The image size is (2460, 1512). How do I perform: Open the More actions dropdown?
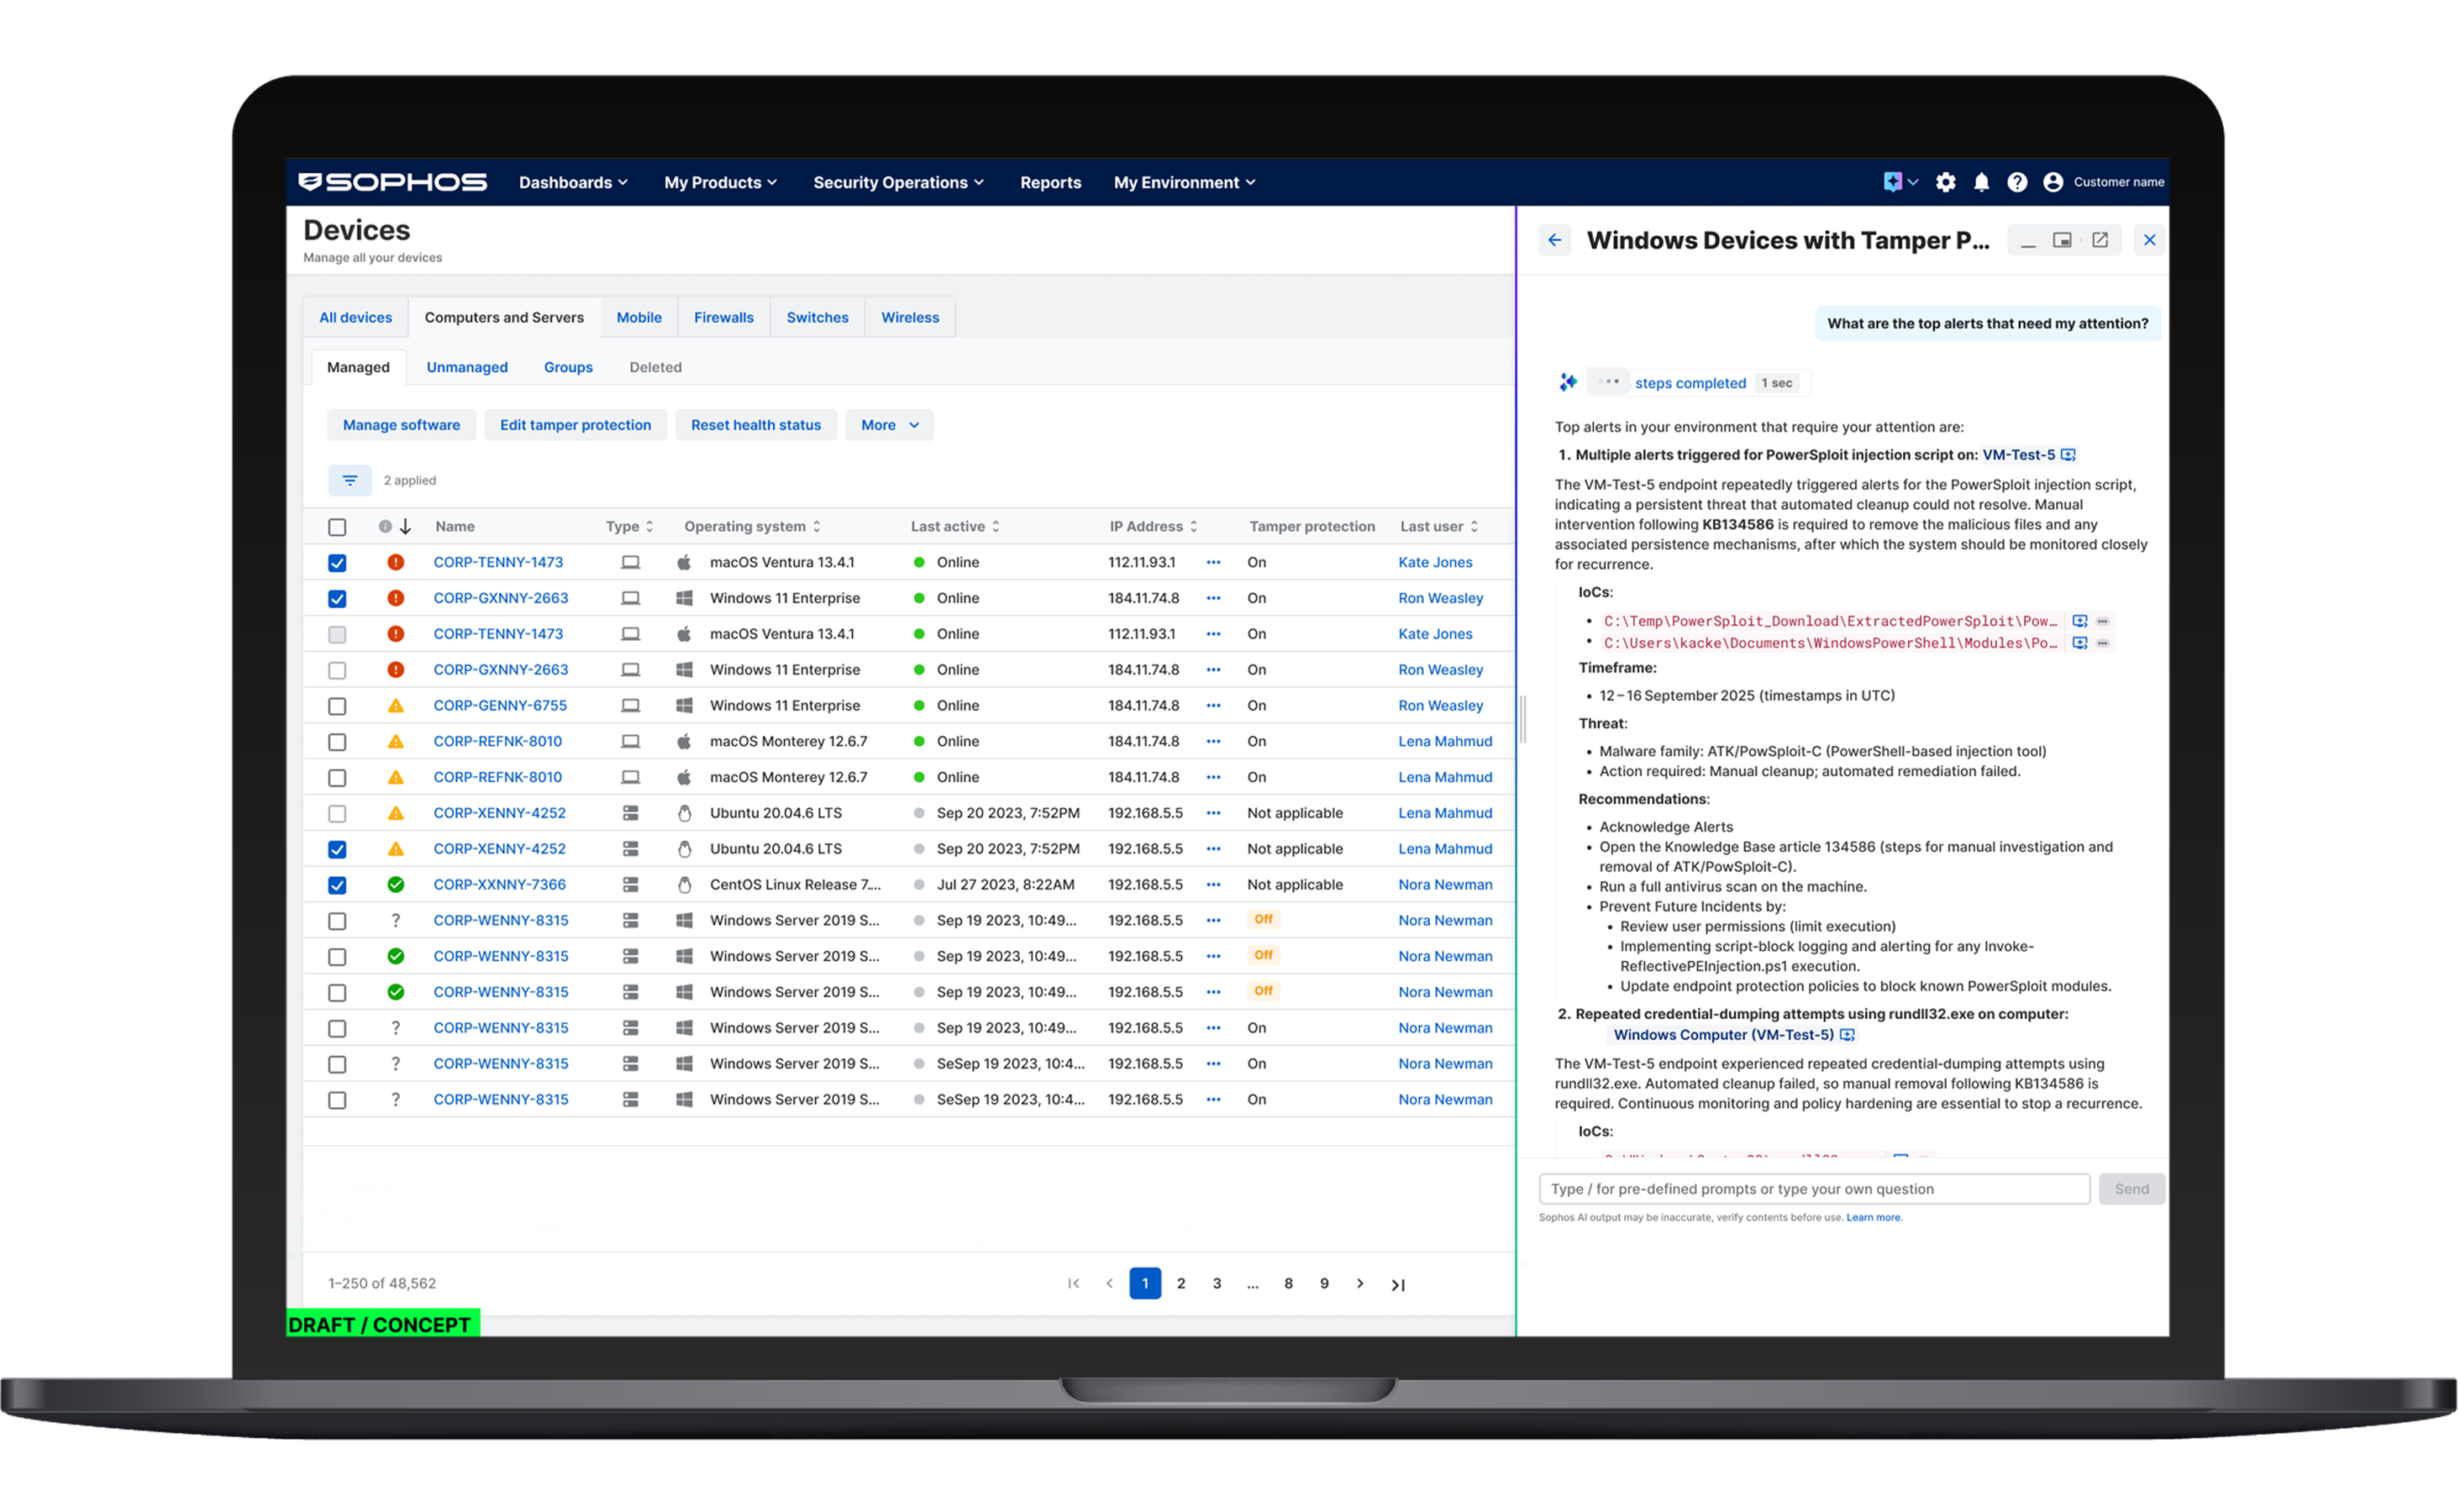(x=889, y=425)
